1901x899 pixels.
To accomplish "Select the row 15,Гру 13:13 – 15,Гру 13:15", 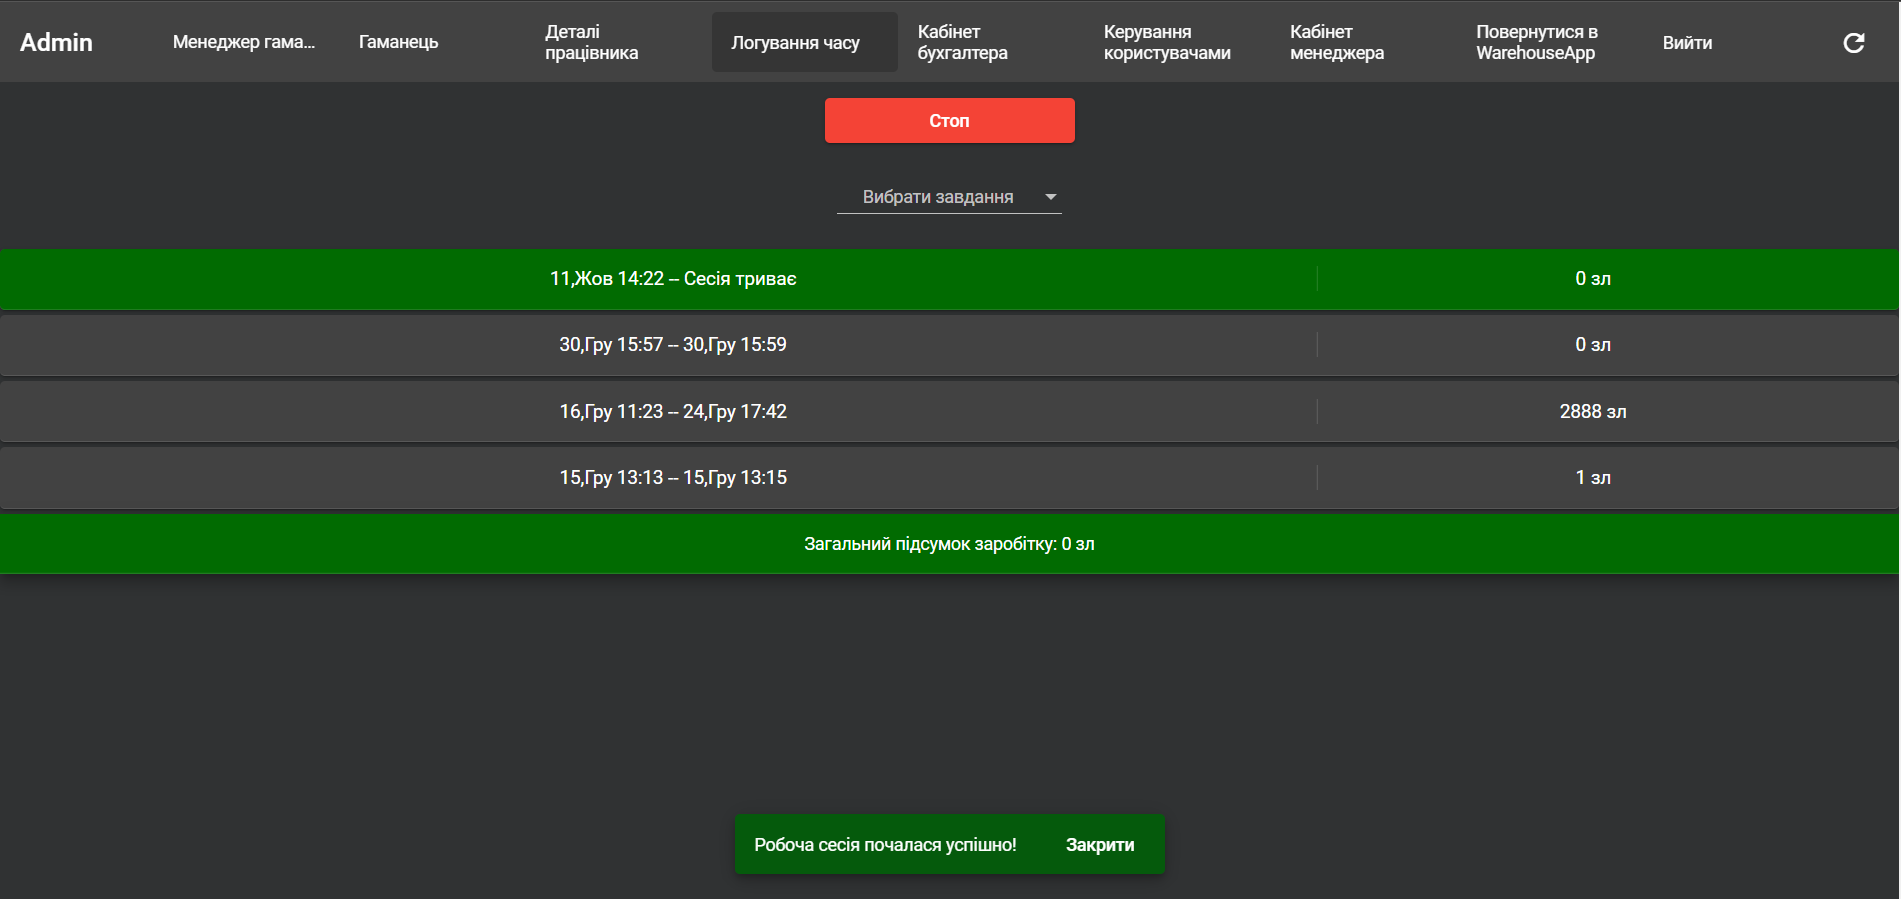I will [949, 478].
